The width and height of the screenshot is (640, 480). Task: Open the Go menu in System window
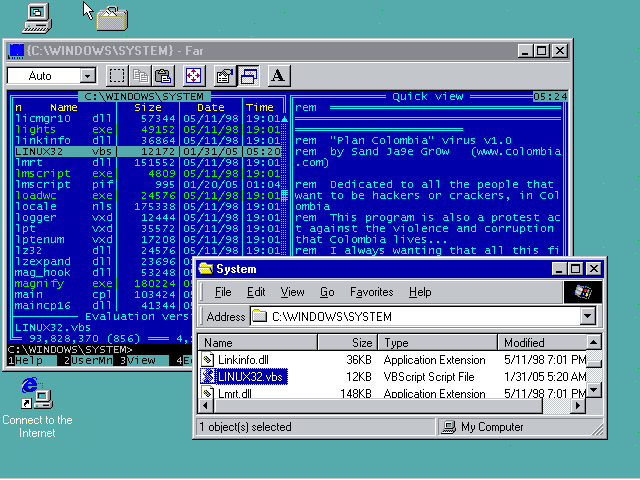[x=327, y=292]
